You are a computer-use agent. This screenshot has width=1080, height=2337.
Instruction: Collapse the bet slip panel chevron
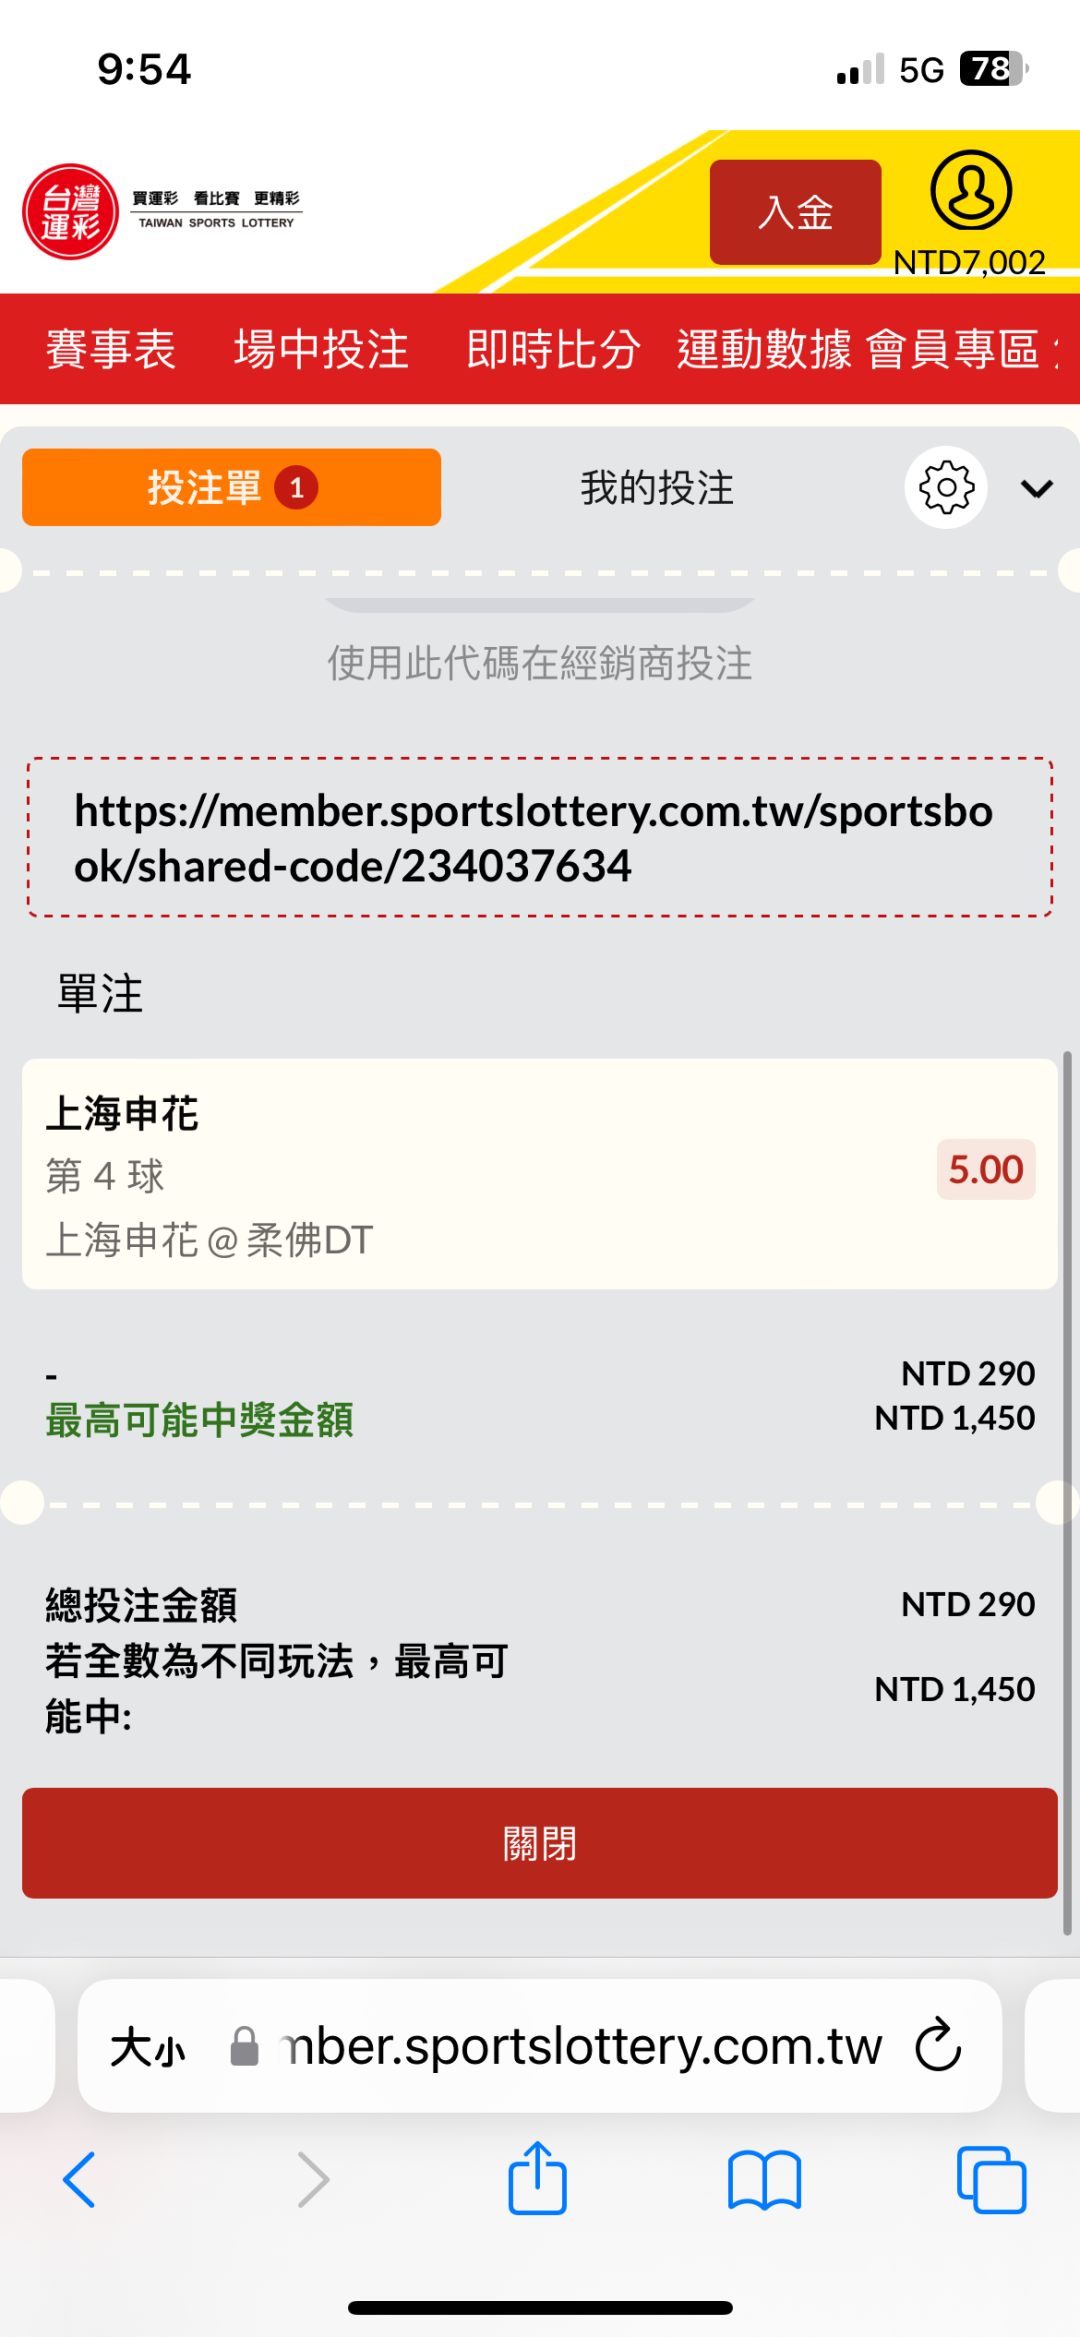1037,488
